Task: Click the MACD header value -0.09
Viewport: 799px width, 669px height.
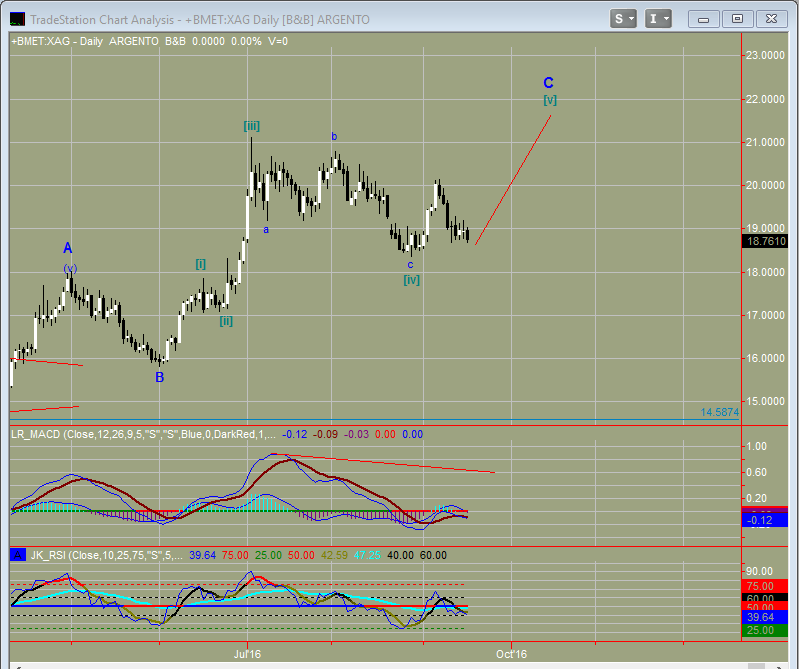Action: [325, 434]
